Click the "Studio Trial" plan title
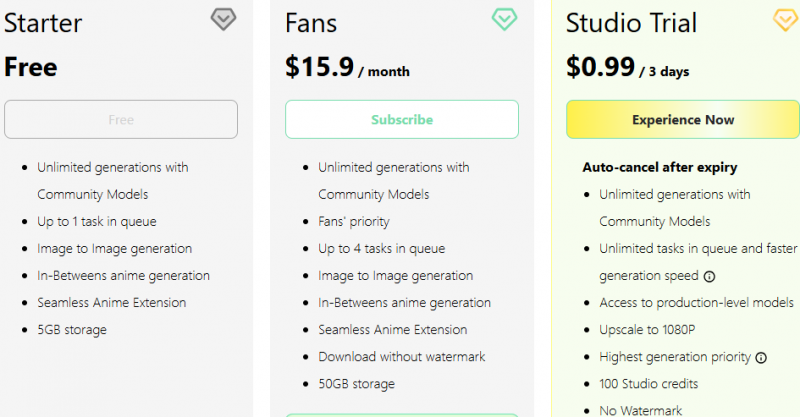Viewport: 800px width, 417px height. pos(631,23)
